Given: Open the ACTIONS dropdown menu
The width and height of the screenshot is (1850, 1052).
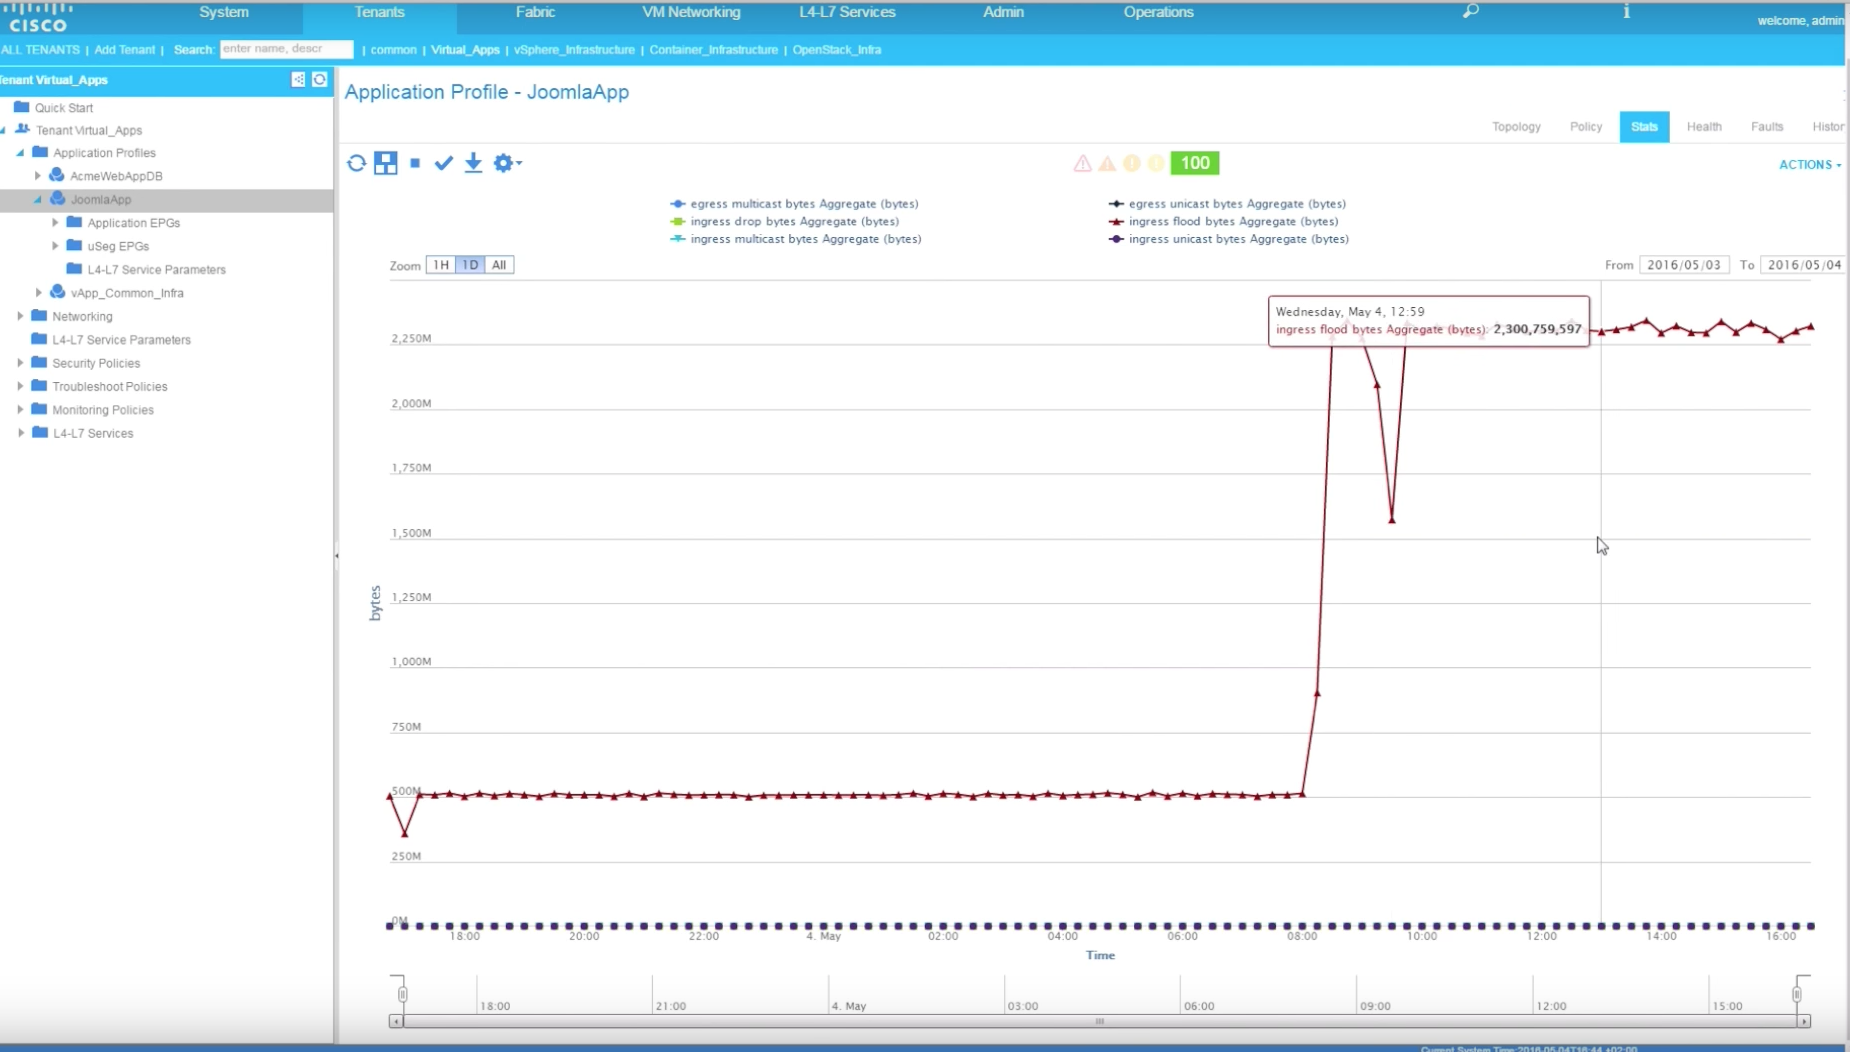Looking at the screenshot, I should (1809, 165).
